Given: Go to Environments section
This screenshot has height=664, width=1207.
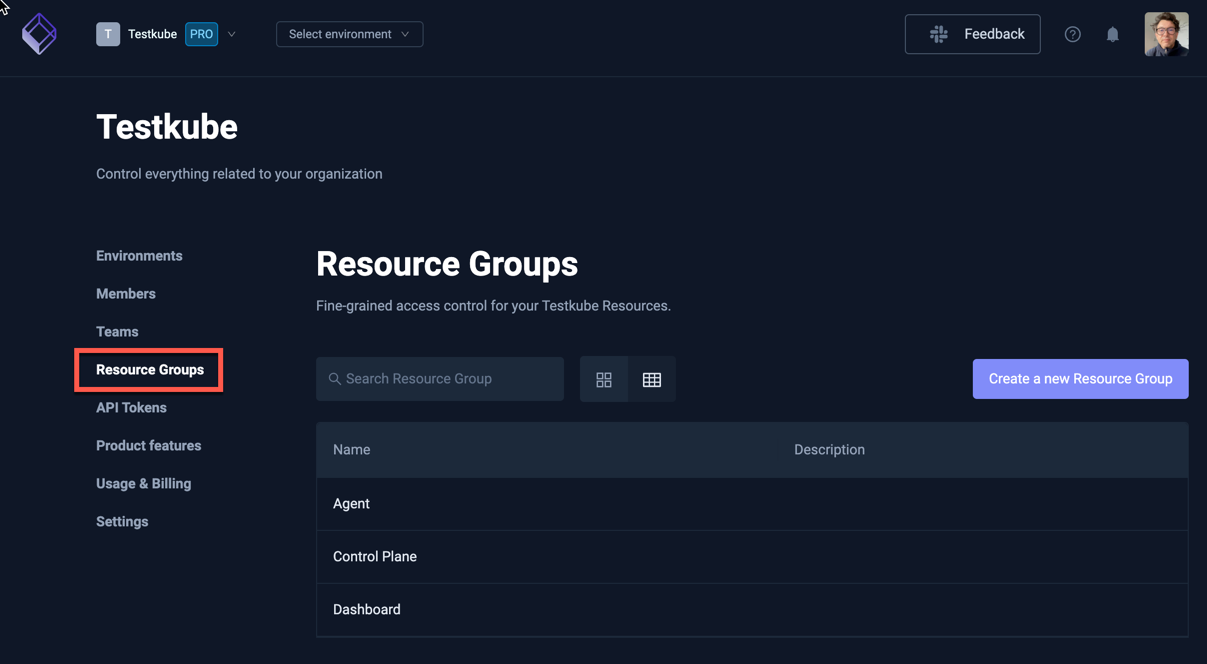Looking at the screenshot, I should [139, 256].
